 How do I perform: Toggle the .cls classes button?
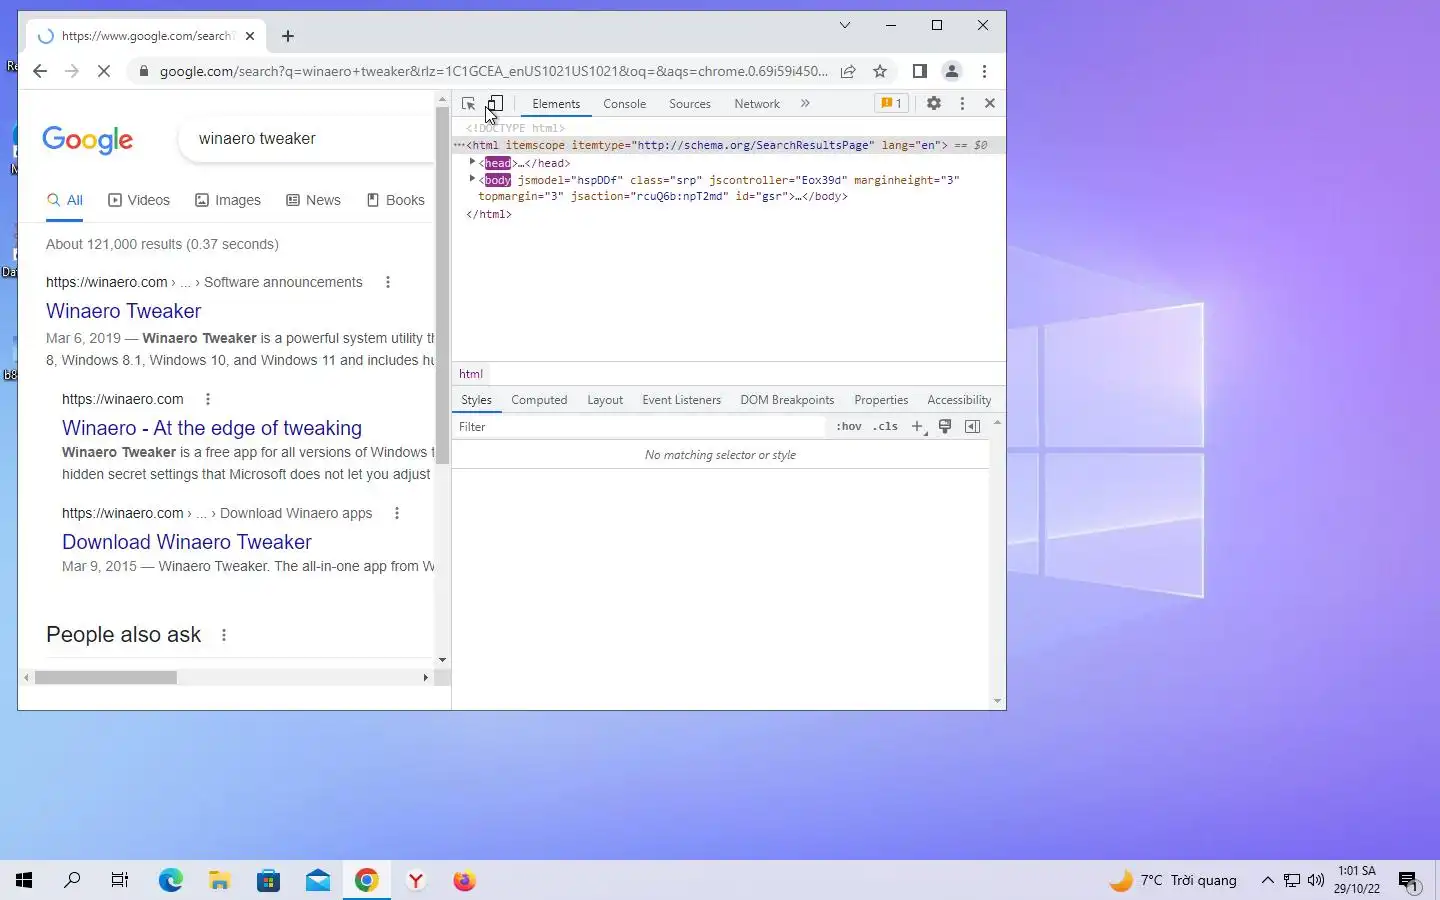(x=885, y=427)
